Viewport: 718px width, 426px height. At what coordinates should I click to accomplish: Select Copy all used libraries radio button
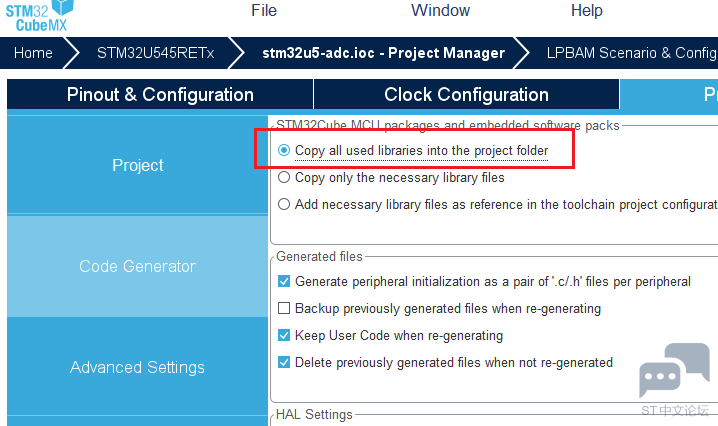284,150
